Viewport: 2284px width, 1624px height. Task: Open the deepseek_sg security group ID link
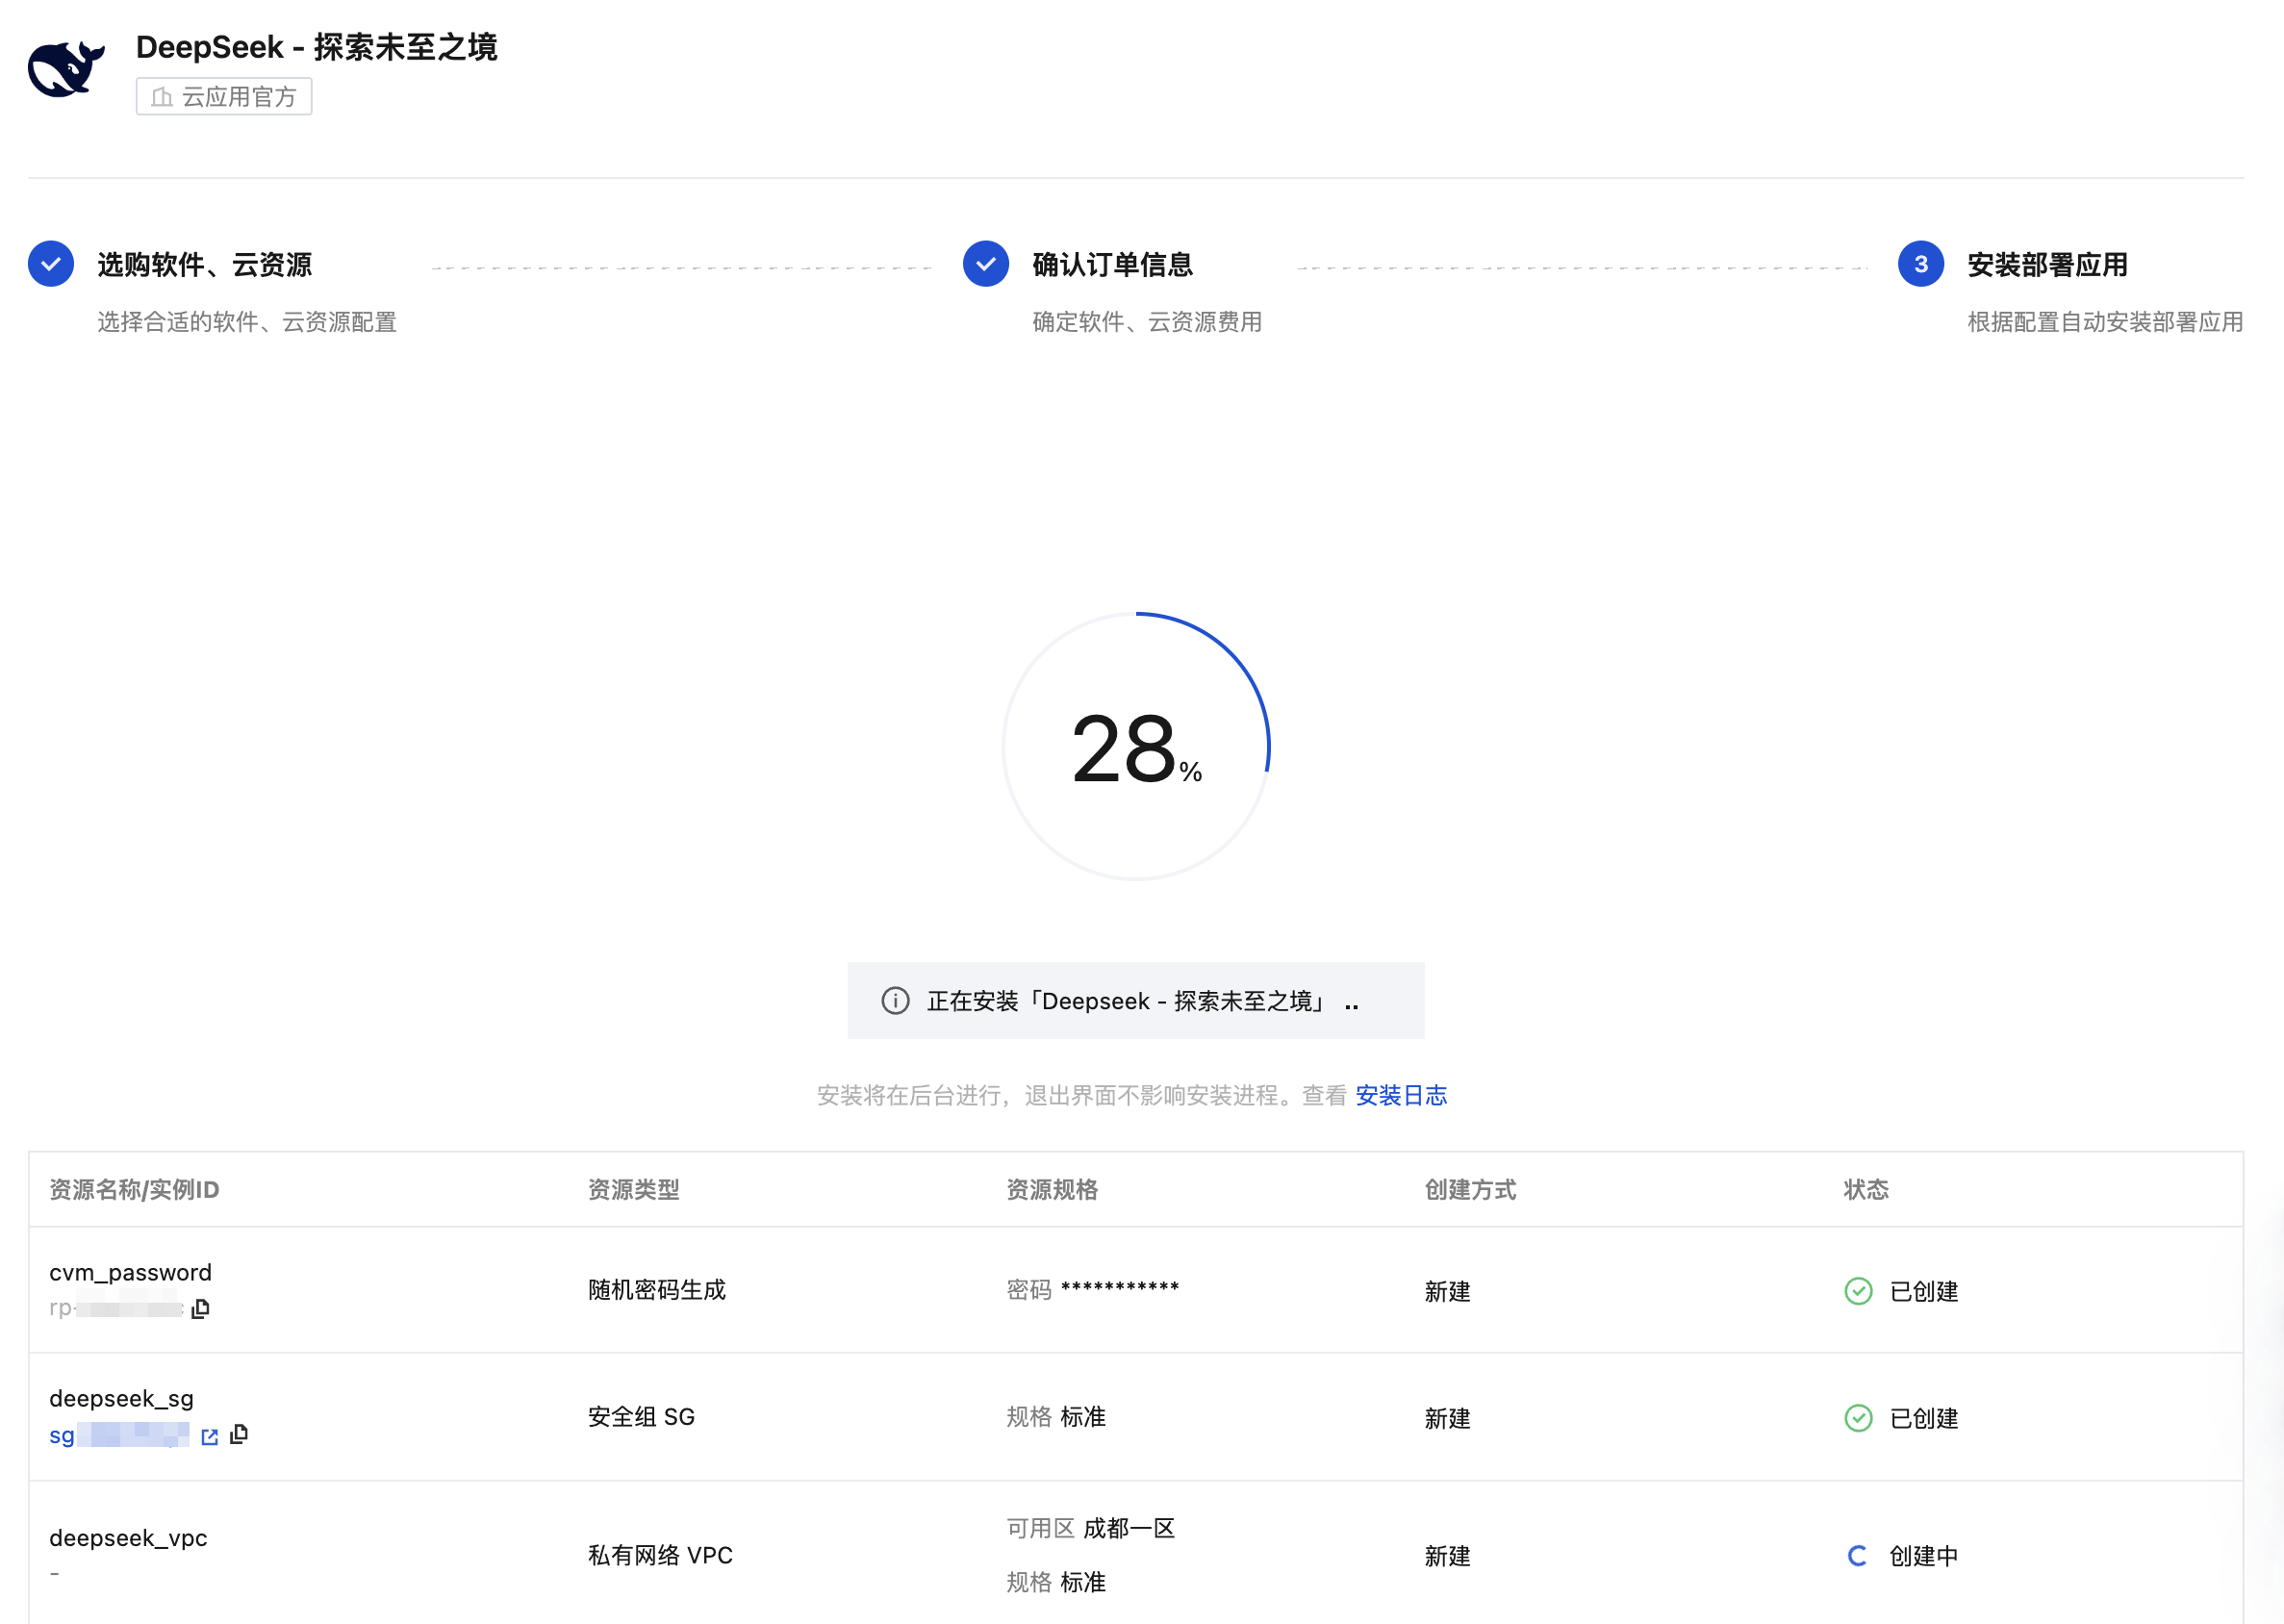(118, 1435)
